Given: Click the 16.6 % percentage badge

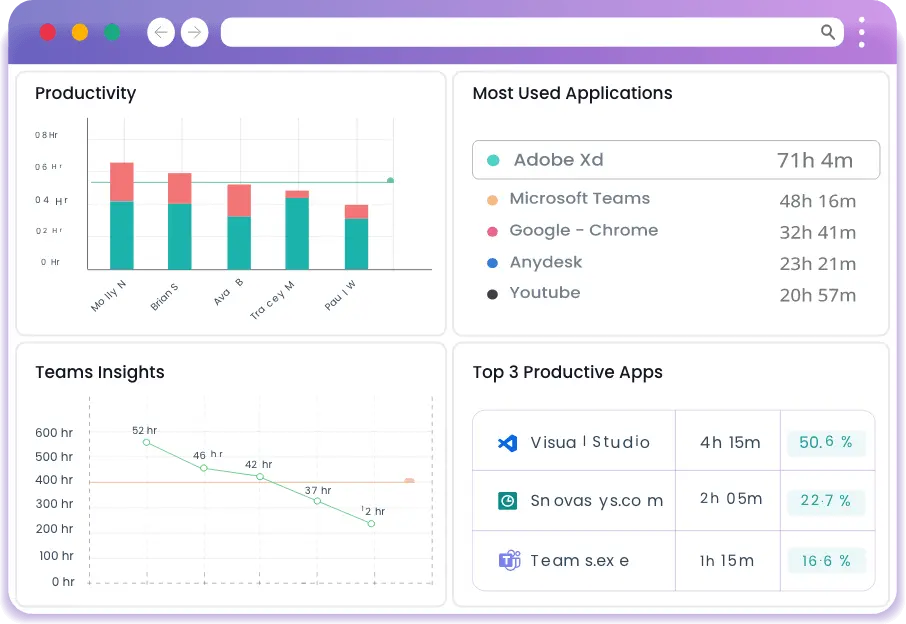Looking at the screenshot, I should pyautogui.click(x=826, y=560).
